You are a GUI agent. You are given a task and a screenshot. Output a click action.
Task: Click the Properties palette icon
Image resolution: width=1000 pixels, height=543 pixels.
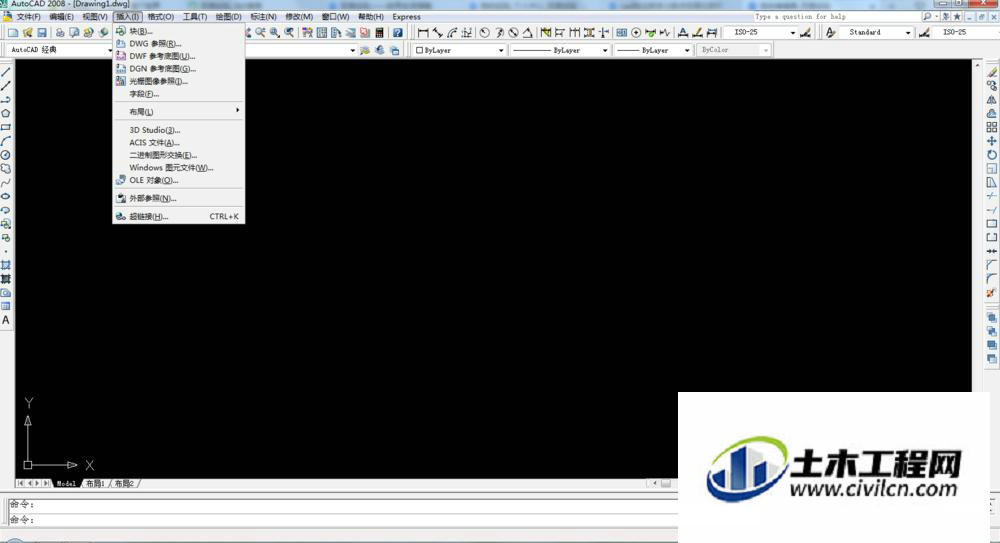(307, 32)
